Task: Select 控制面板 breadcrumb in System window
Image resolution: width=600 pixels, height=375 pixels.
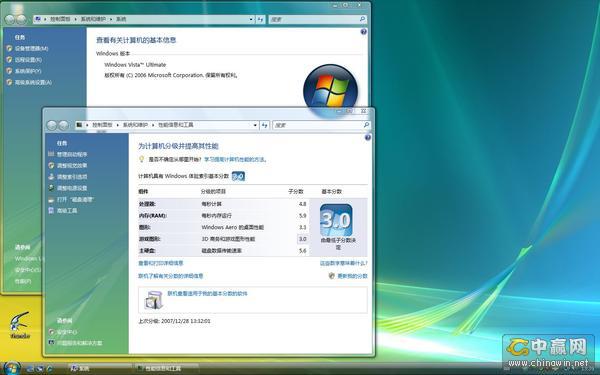Action: (60, 19)
